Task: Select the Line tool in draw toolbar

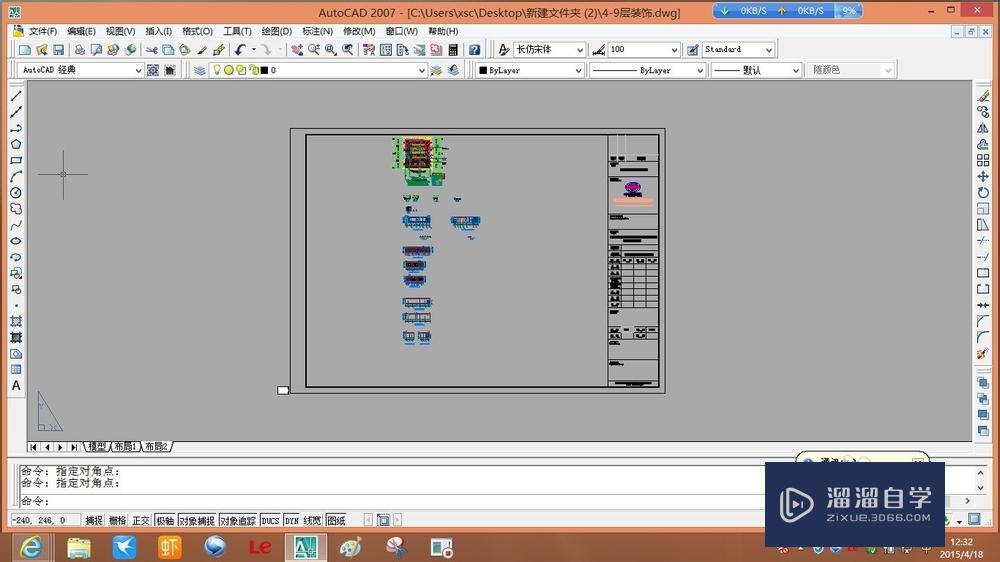Action: (16, 96)
